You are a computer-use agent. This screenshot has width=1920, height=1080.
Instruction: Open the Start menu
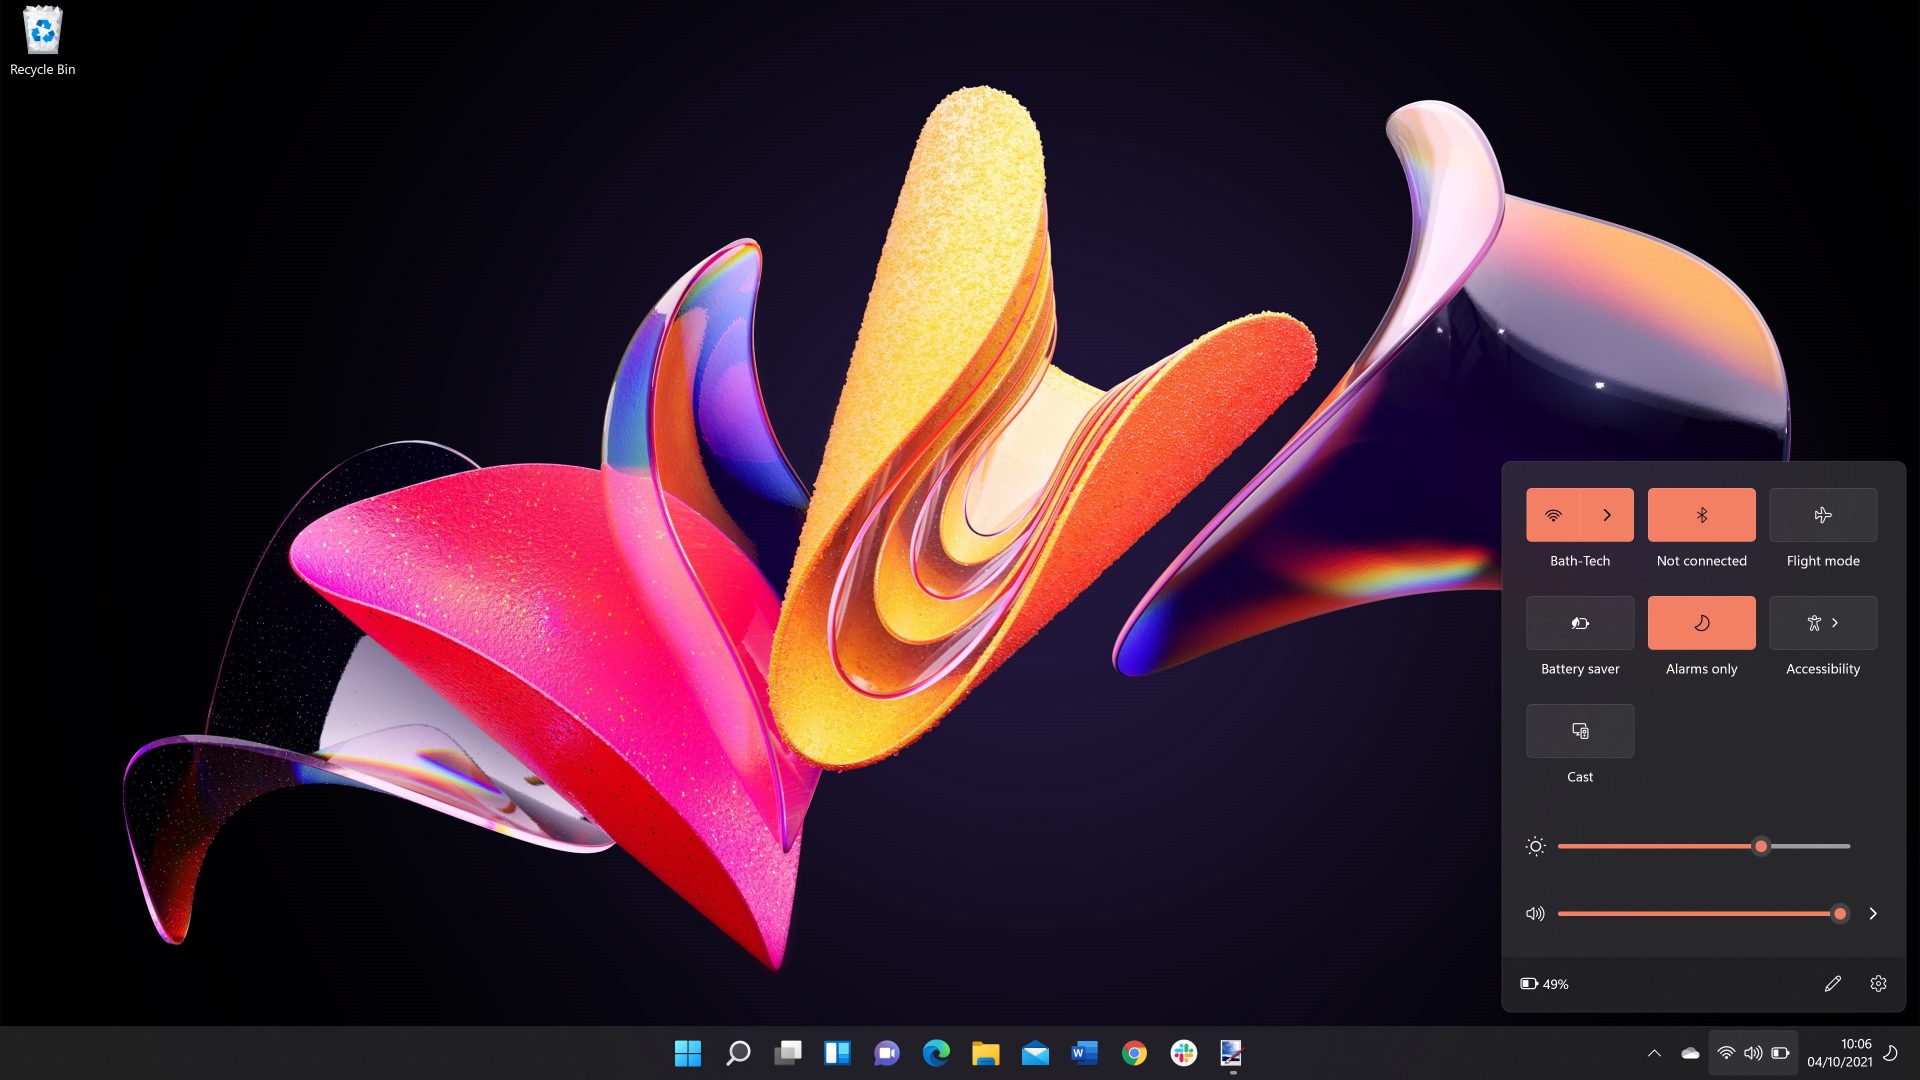click(688, 1053)
